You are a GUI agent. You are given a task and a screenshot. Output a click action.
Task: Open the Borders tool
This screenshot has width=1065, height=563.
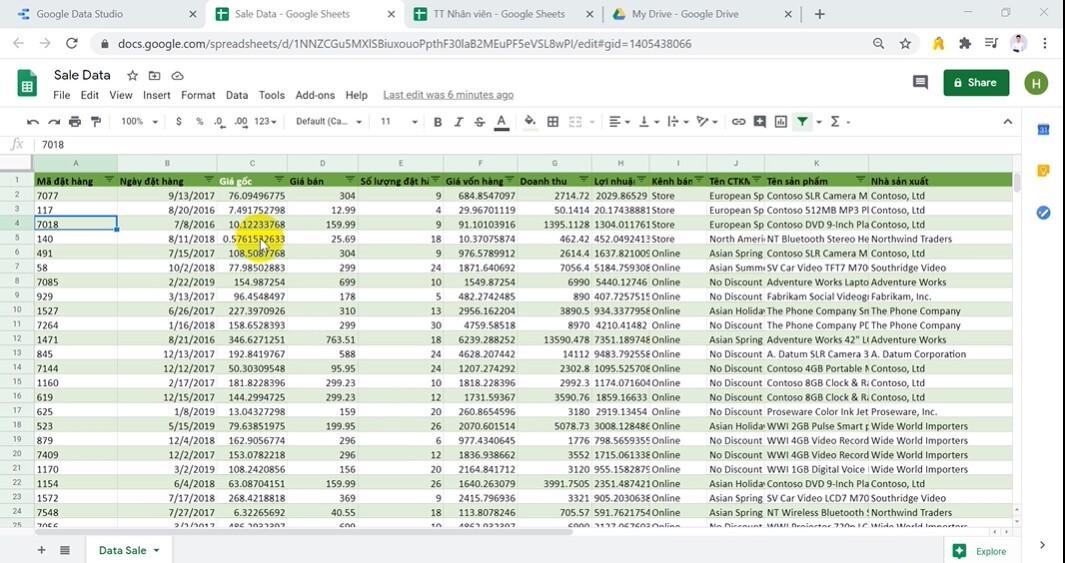[x=553, y=122]
